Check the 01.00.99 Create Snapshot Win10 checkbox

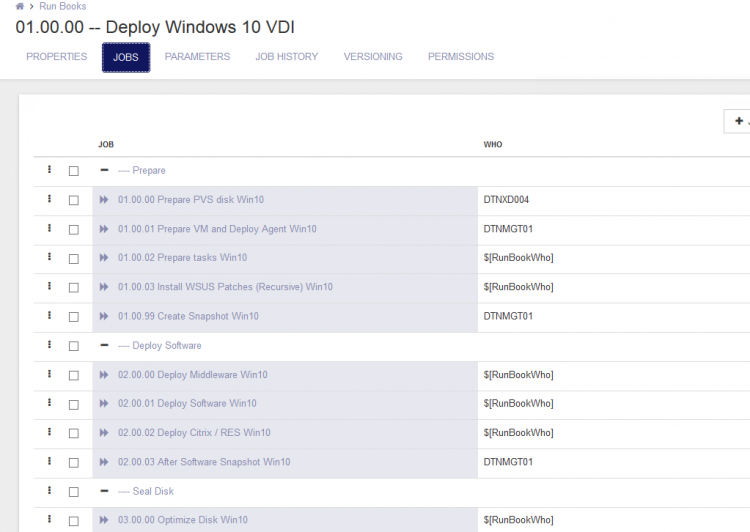(x=74, y=317)
